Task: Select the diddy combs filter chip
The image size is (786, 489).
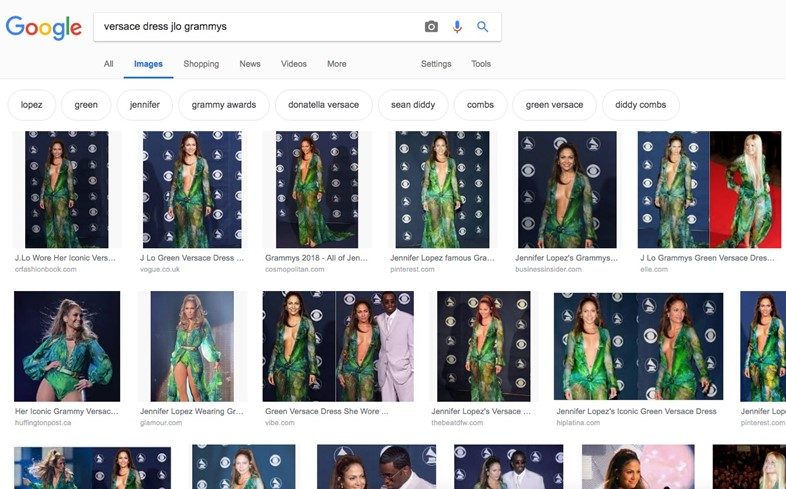Action: click(641, 105)
